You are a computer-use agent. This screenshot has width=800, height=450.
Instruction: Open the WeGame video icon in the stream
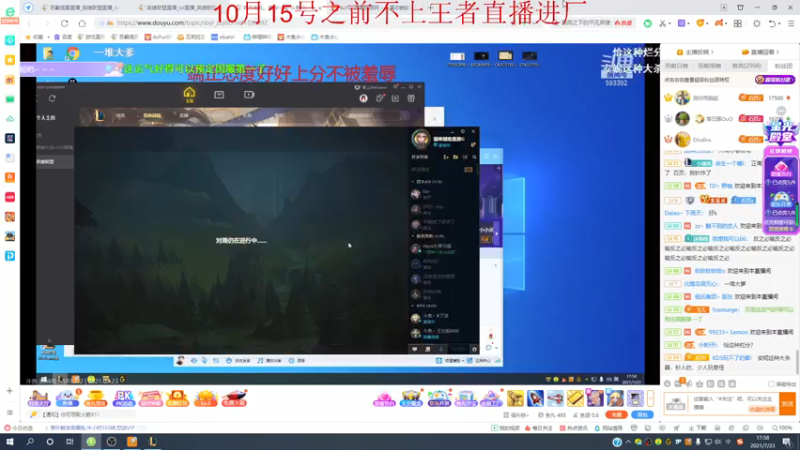tap(249, 94)
